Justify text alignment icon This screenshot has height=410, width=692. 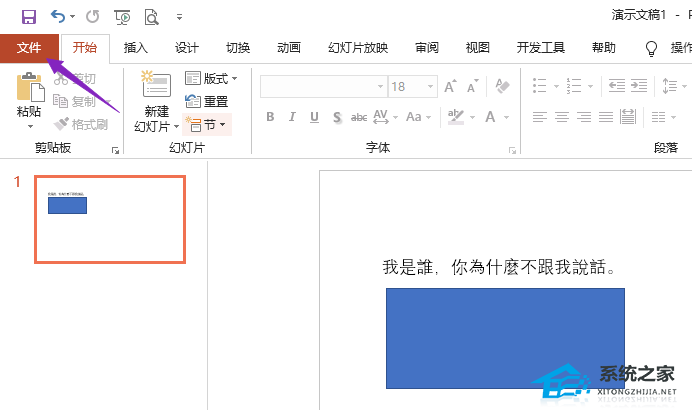pos(606,117)
